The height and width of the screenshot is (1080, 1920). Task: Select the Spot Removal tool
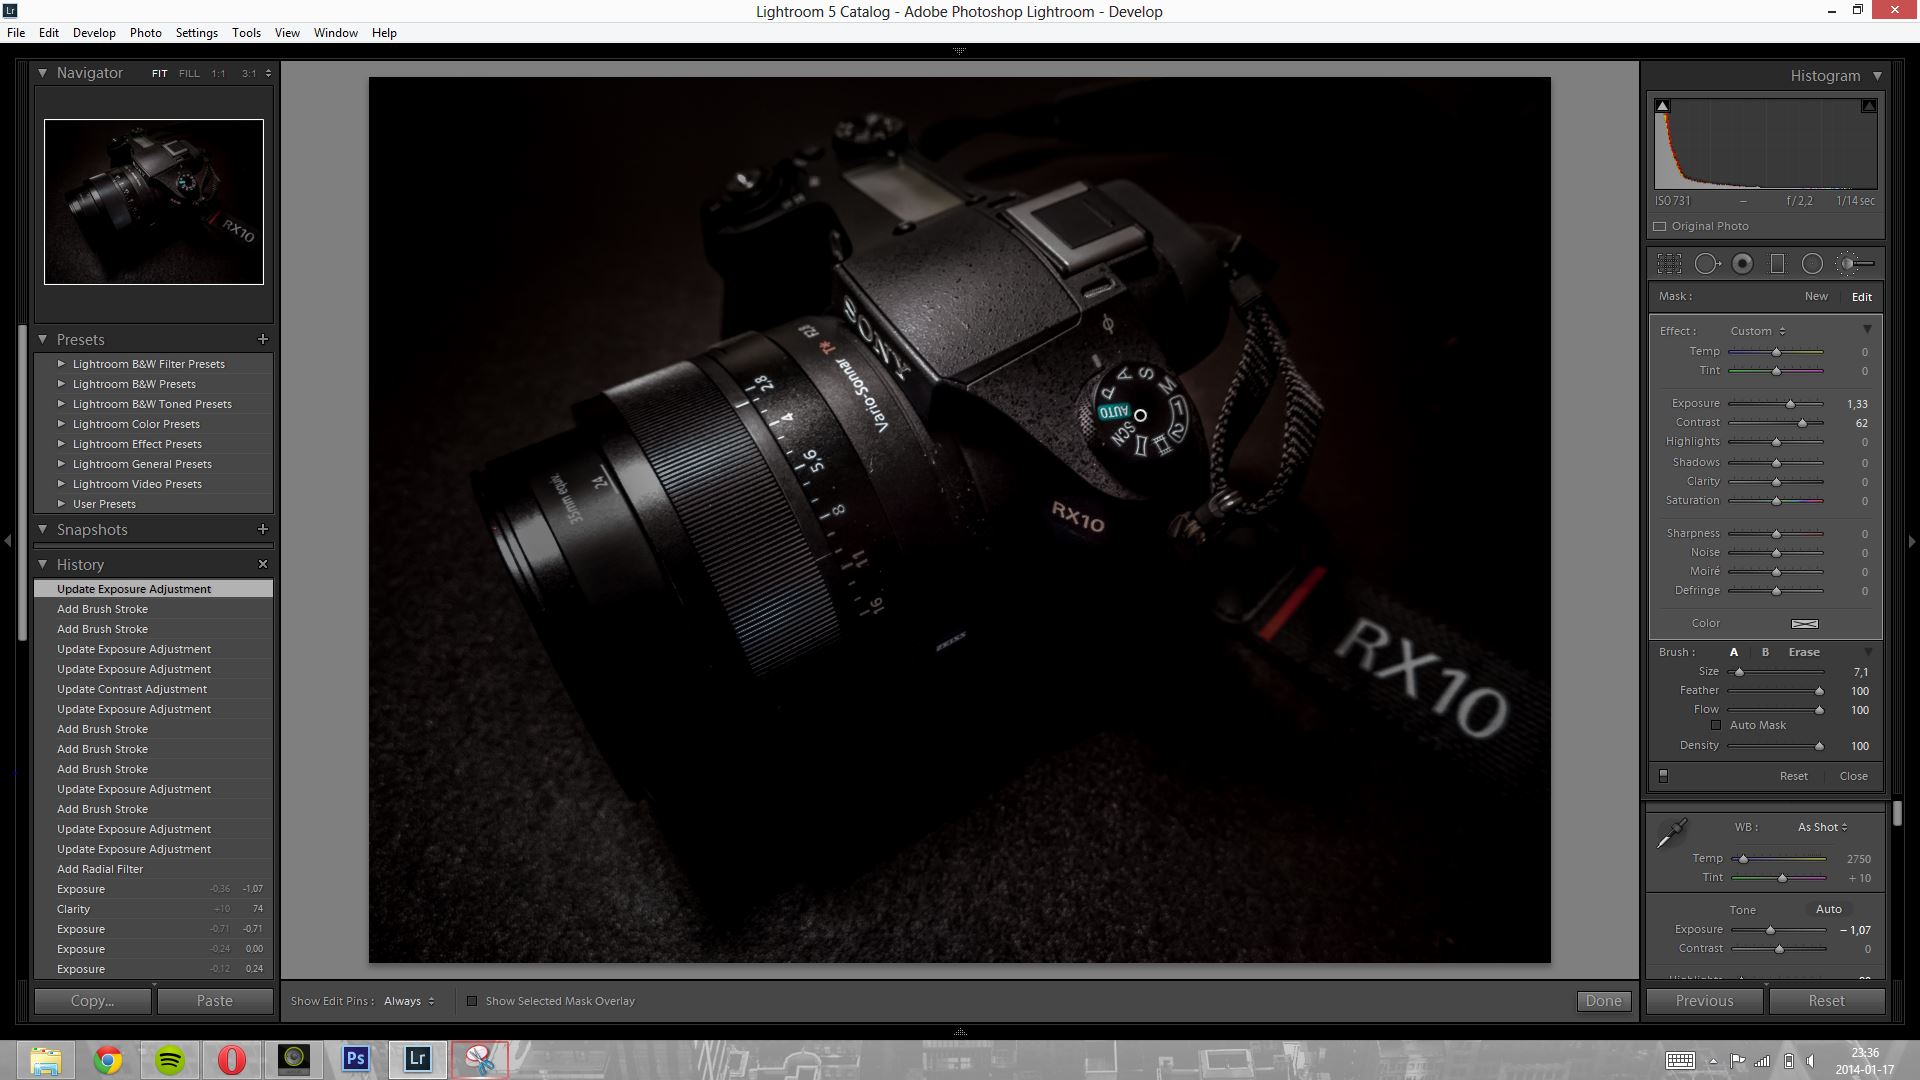[1707, 264]
